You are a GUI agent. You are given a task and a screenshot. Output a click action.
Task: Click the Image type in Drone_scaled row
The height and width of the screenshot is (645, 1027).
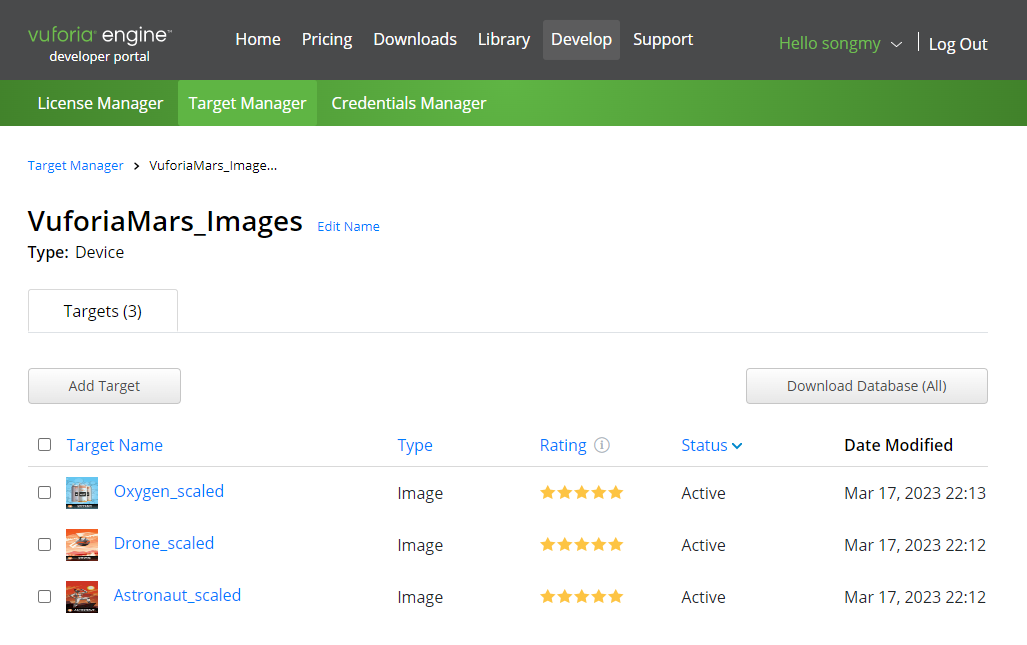420,545
